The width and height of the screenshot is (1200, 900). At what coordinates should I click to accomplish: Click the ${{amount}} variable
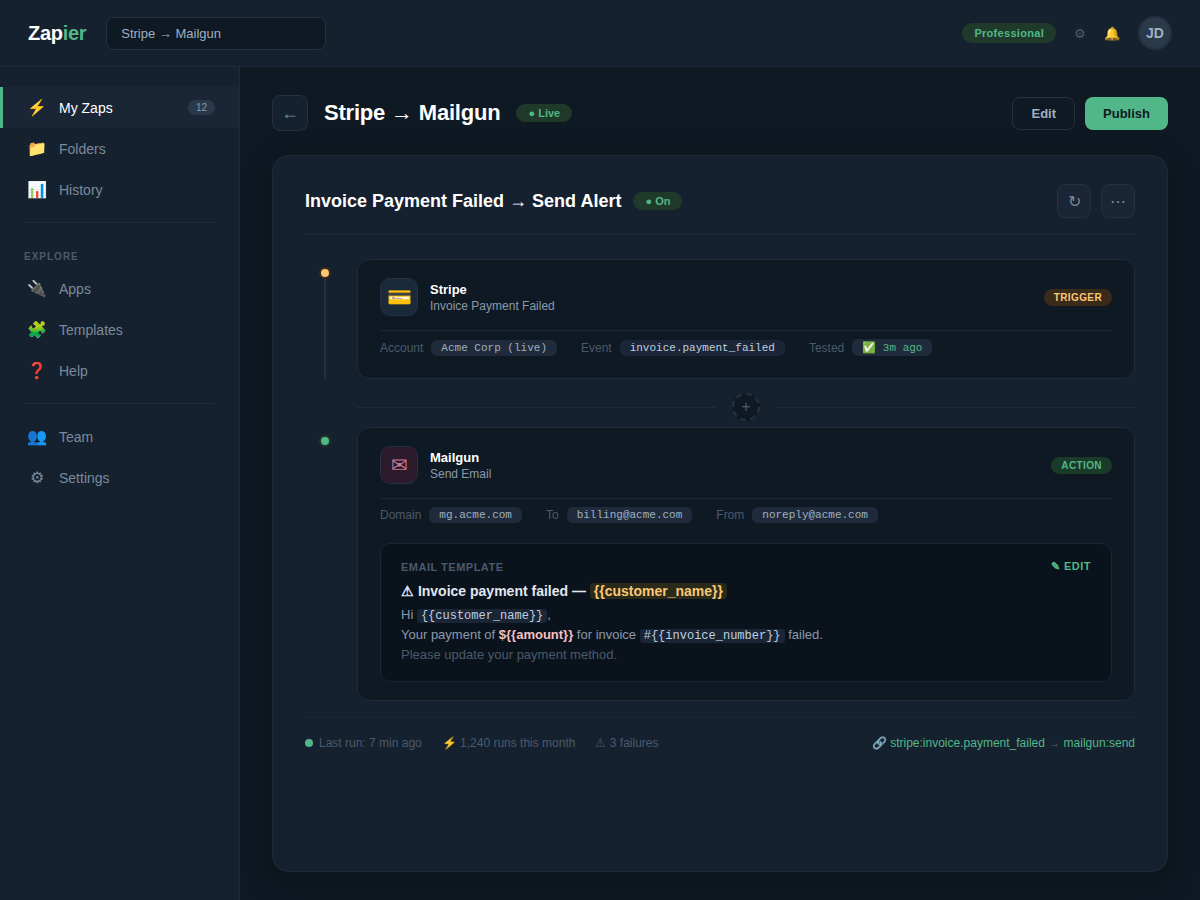(x=536, y=635)
